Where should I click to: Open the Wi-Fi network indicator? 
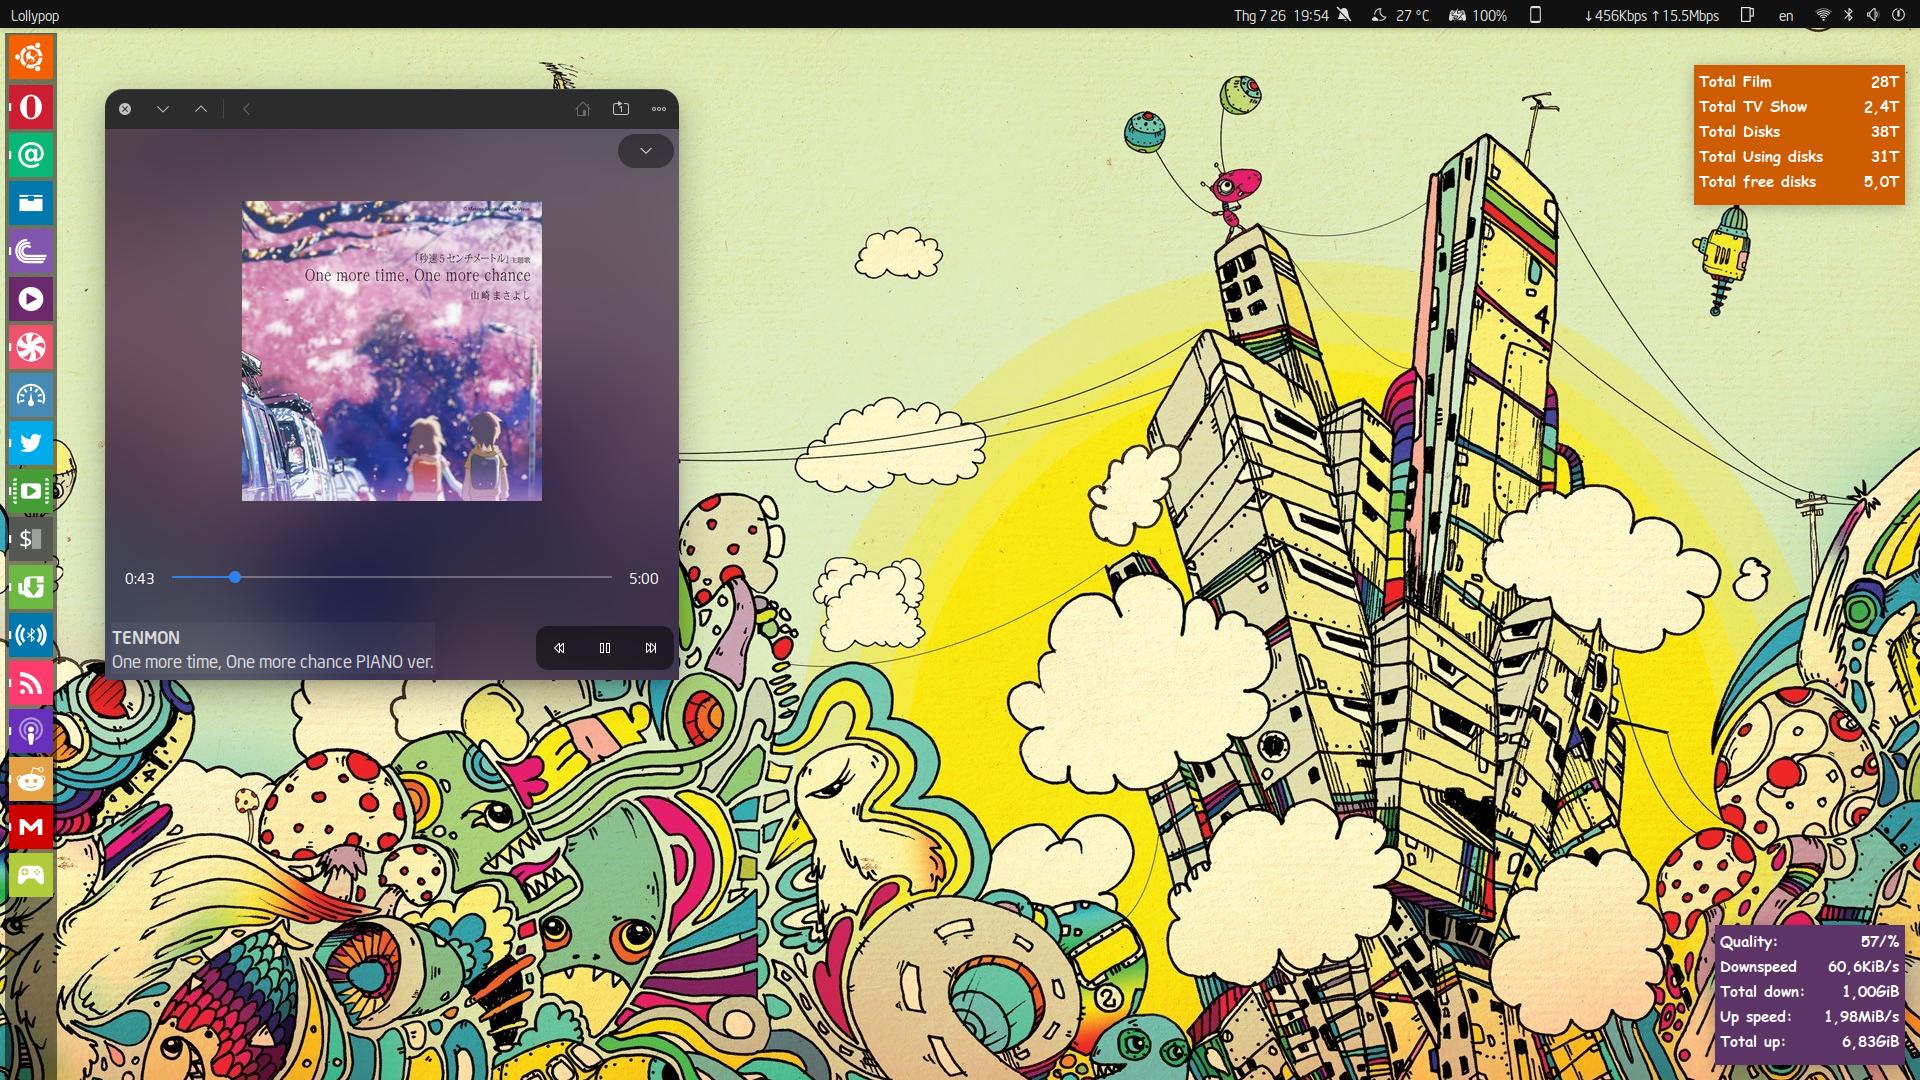pyautogui.click(x=1823, y=15)
